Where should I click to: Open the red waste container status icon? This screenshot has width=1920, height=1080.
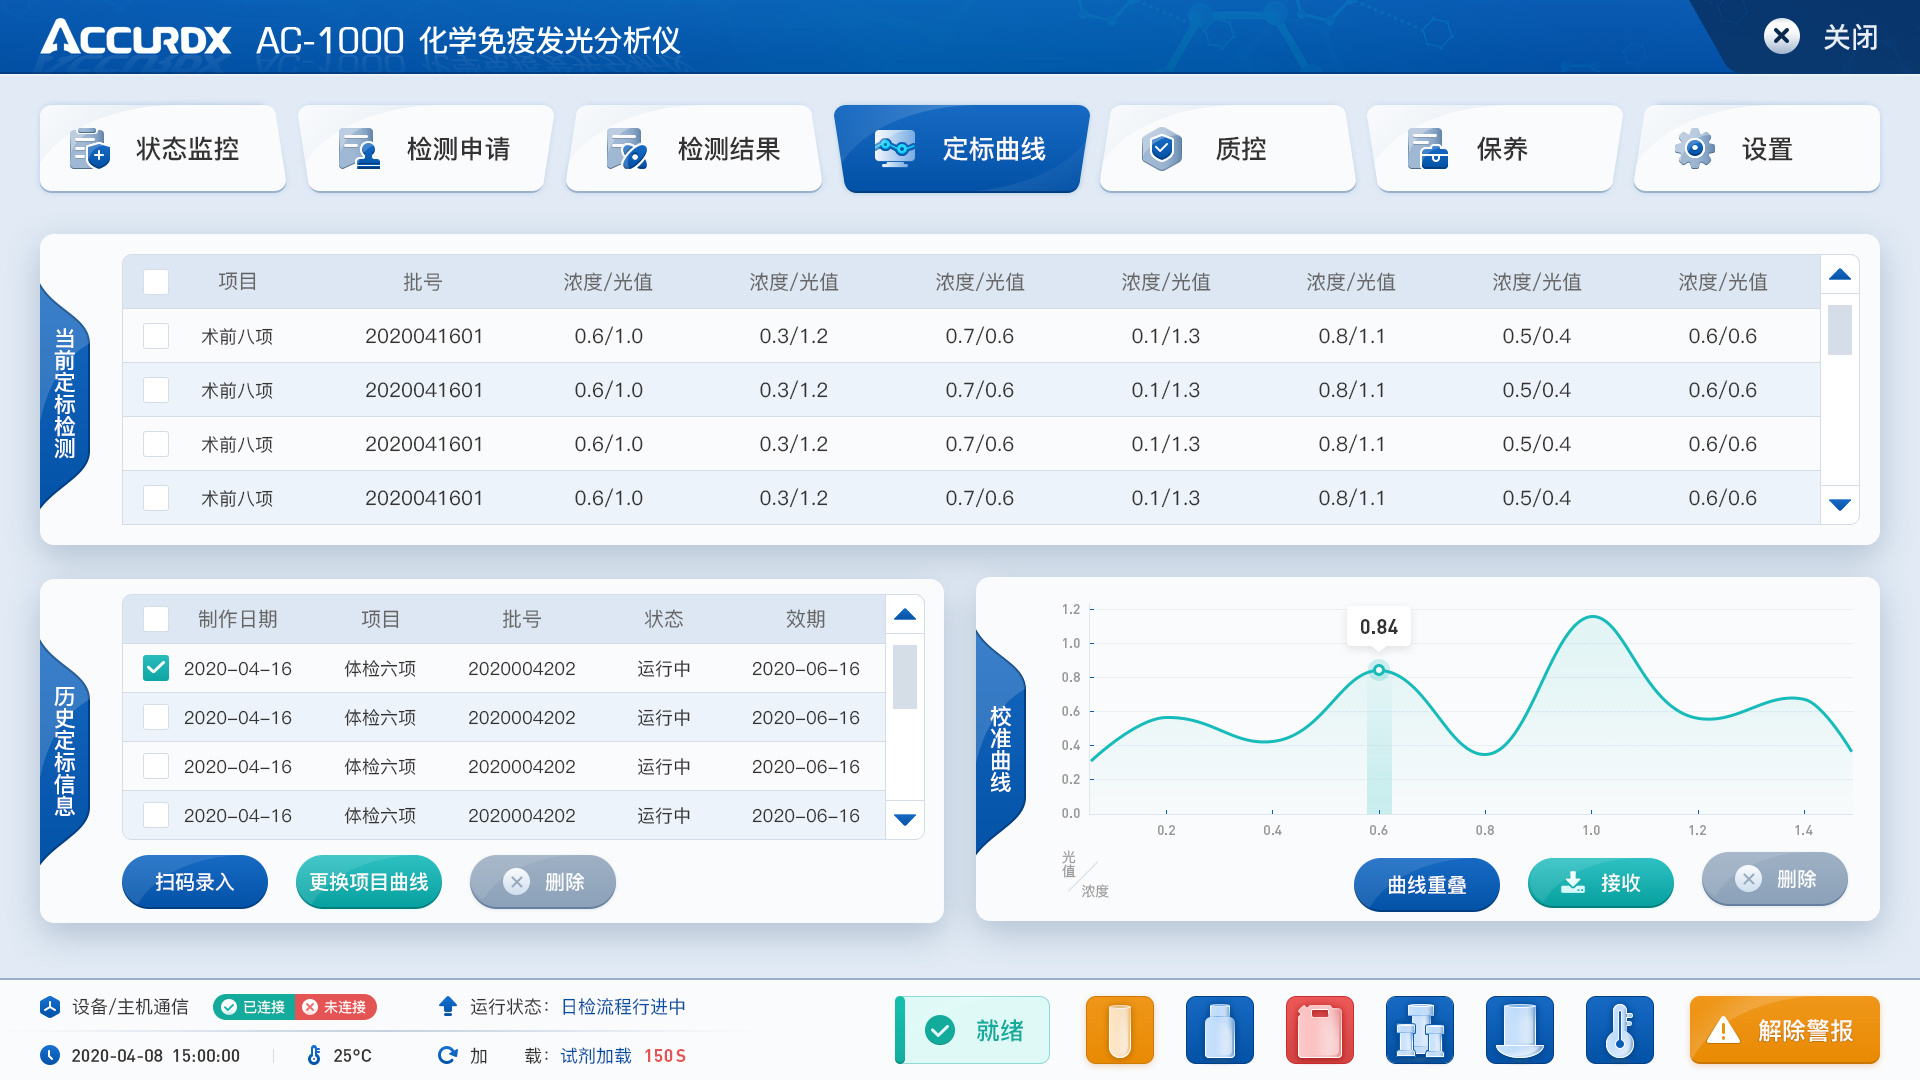click(1319, 1029)
